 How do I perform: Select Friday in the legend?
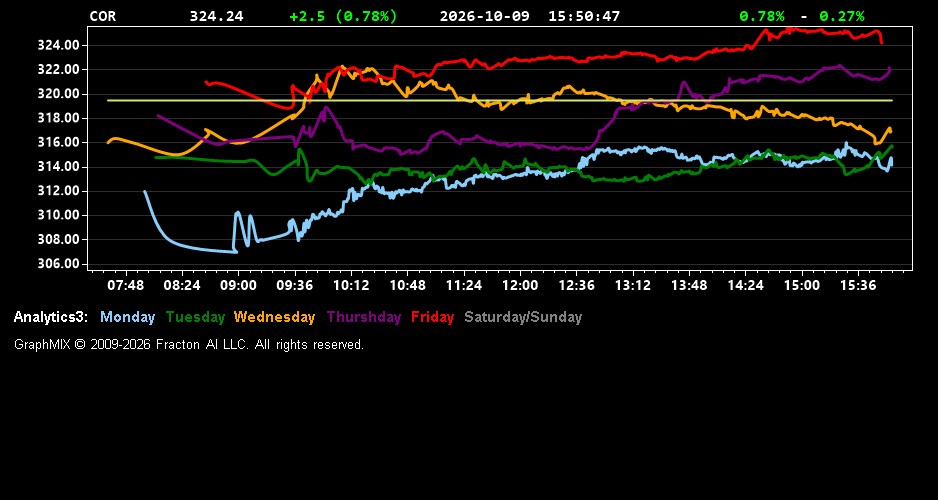[x=433, y=318]
